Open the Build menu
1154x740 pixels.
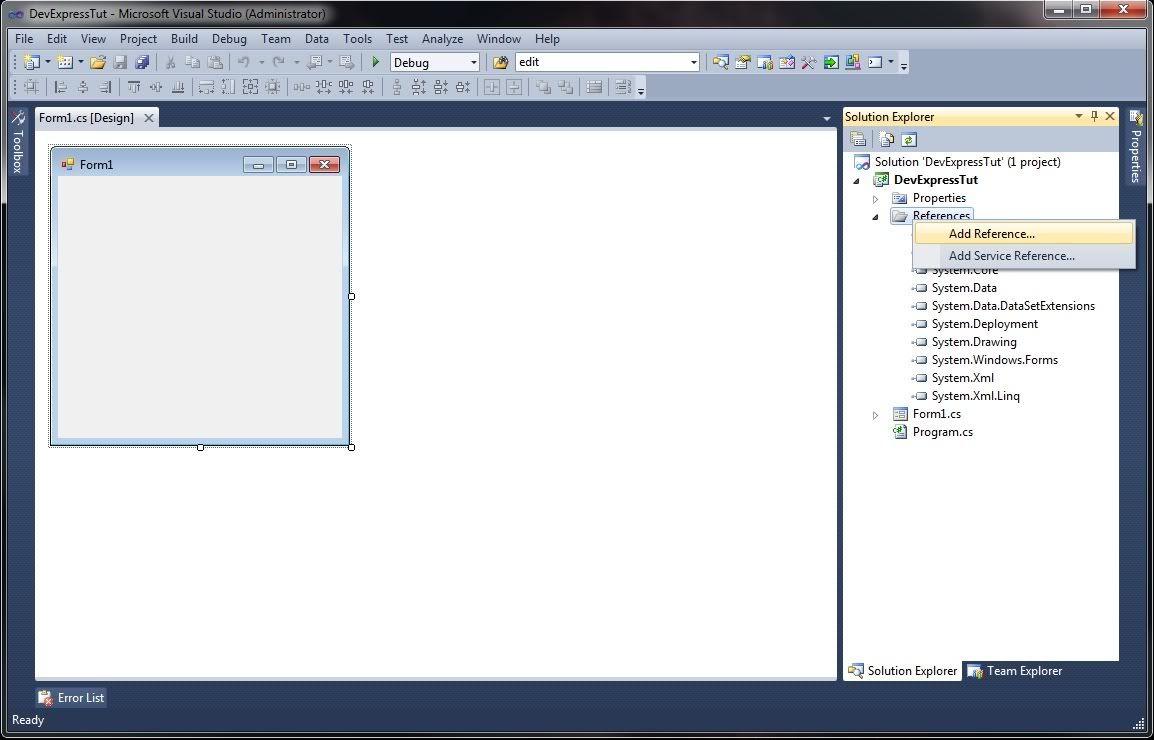pos(184,39)
